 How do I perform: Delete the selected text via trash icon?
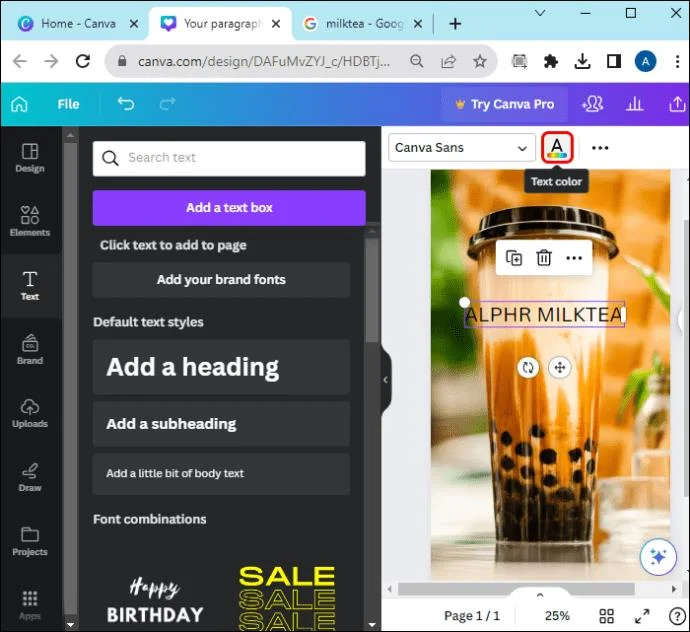pos(543,258)
